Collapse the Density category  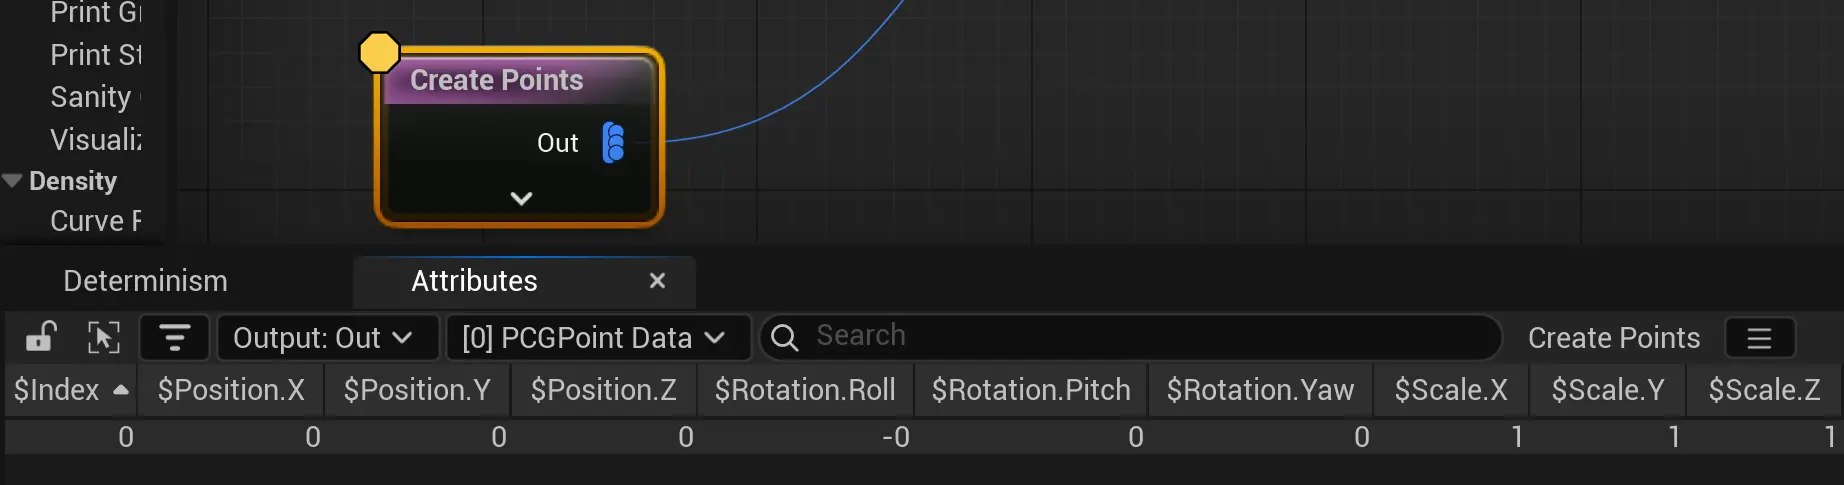[x=13, y=181]
